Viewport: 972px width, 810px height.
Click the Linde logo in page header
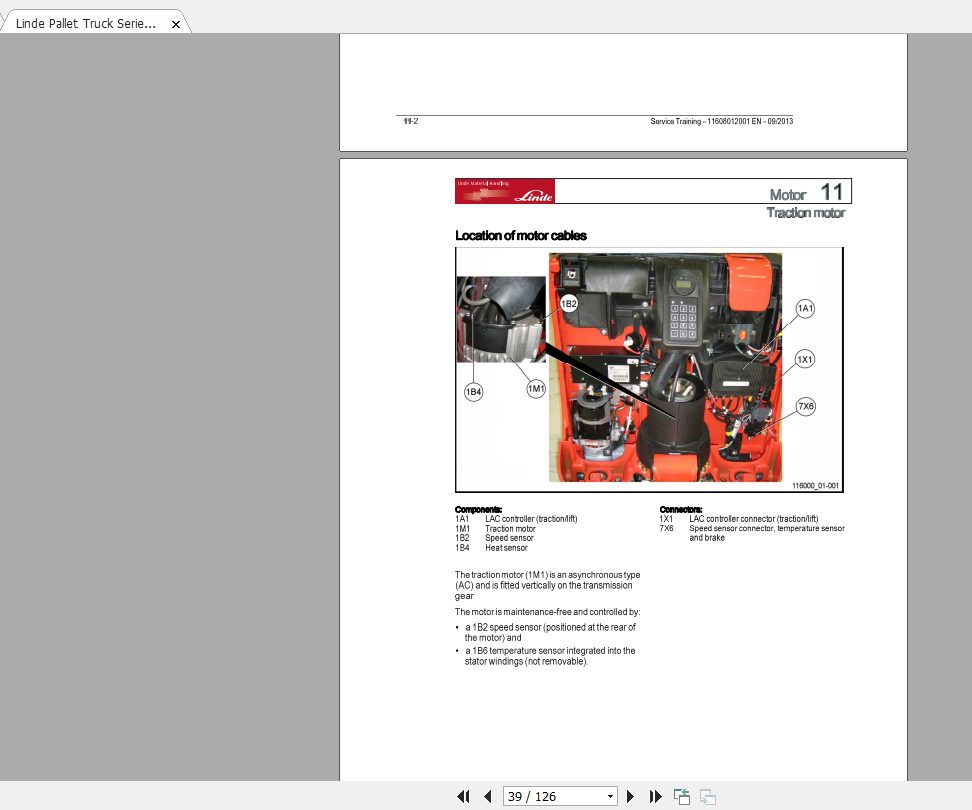tap(505, 191)
